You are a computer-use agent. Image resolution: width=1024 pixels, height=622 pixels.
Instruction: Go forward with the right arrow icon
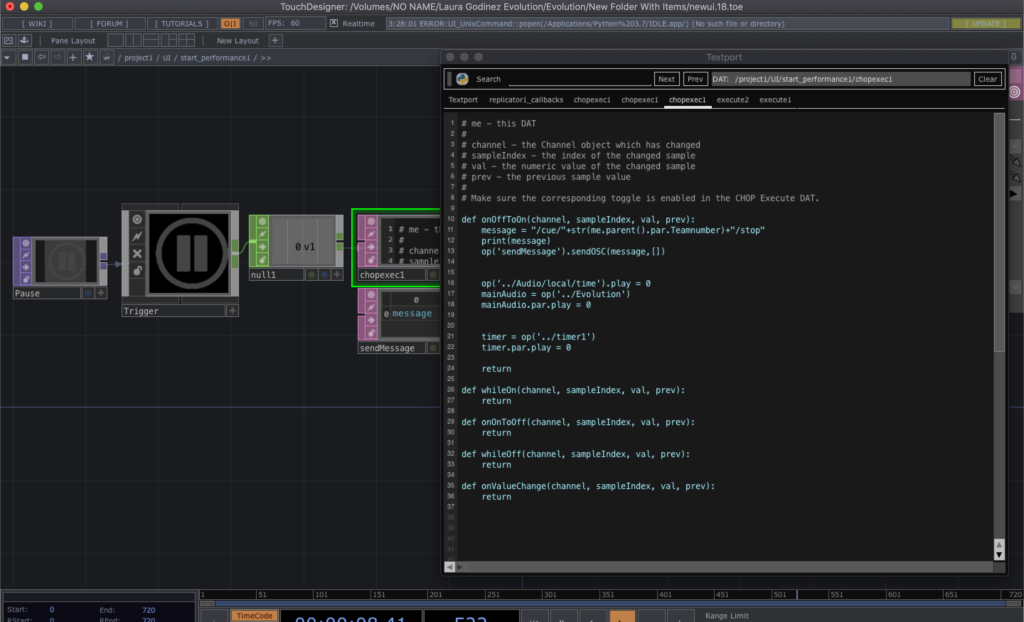coord(57,57)
